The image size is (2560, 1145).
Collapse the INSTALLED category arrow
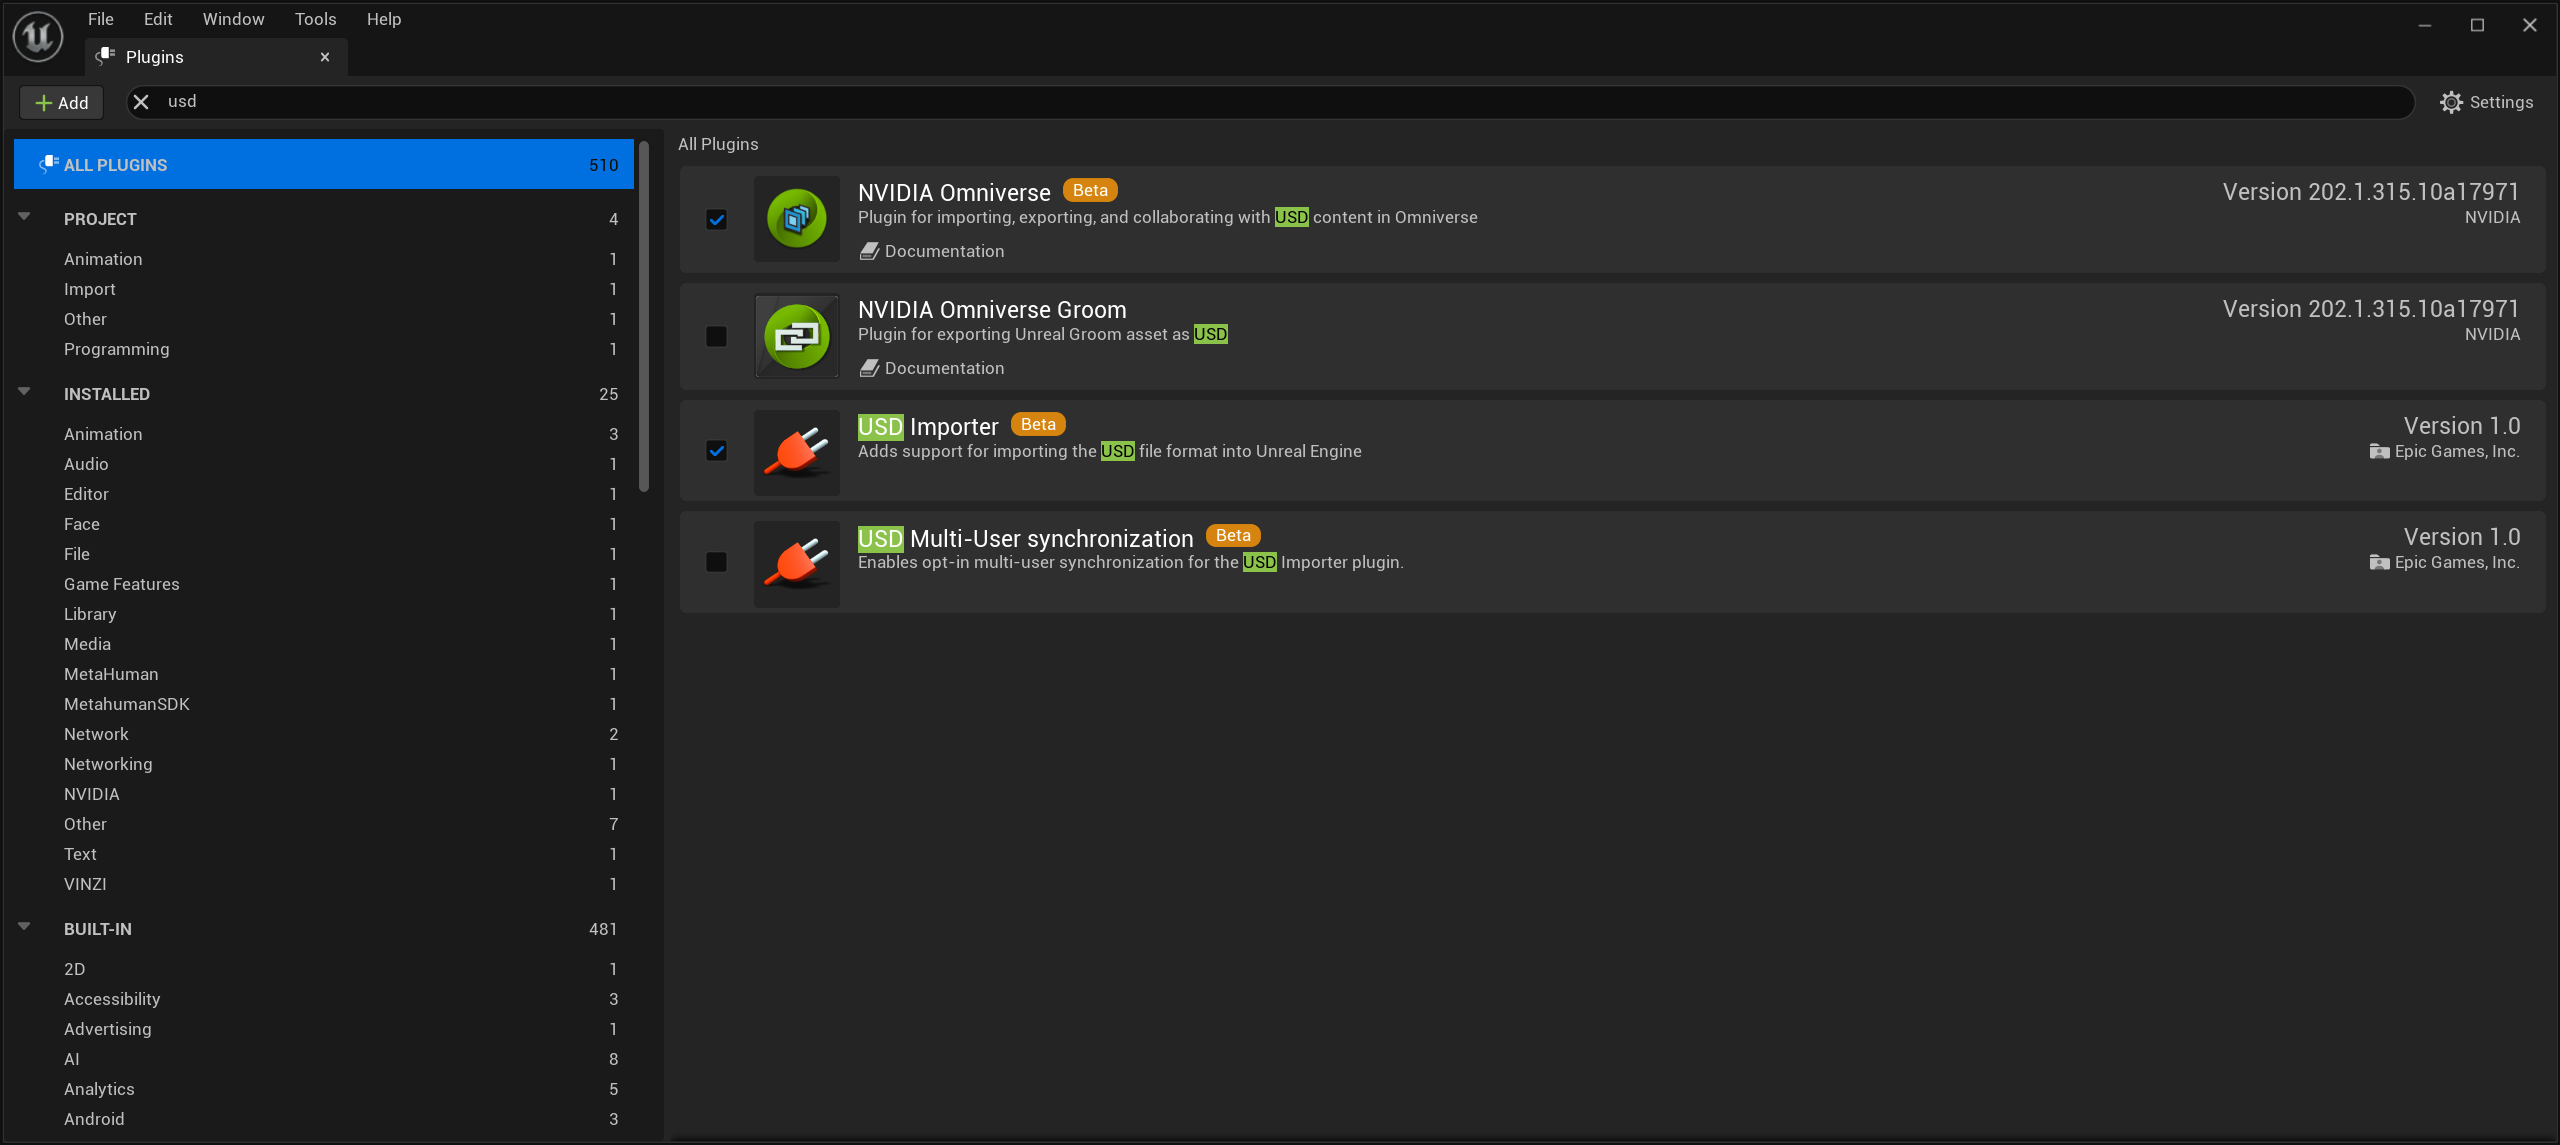(x=24, y=391)
